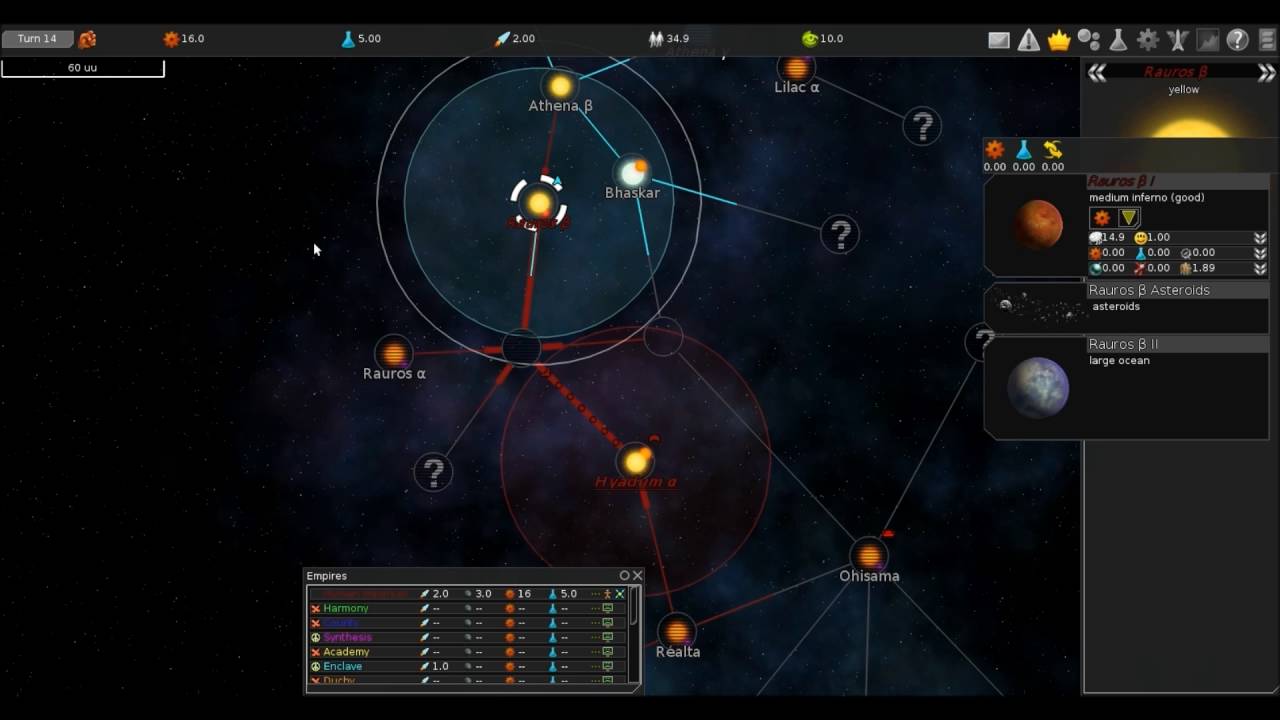Select the Harmony empire row

pos(467,608)
